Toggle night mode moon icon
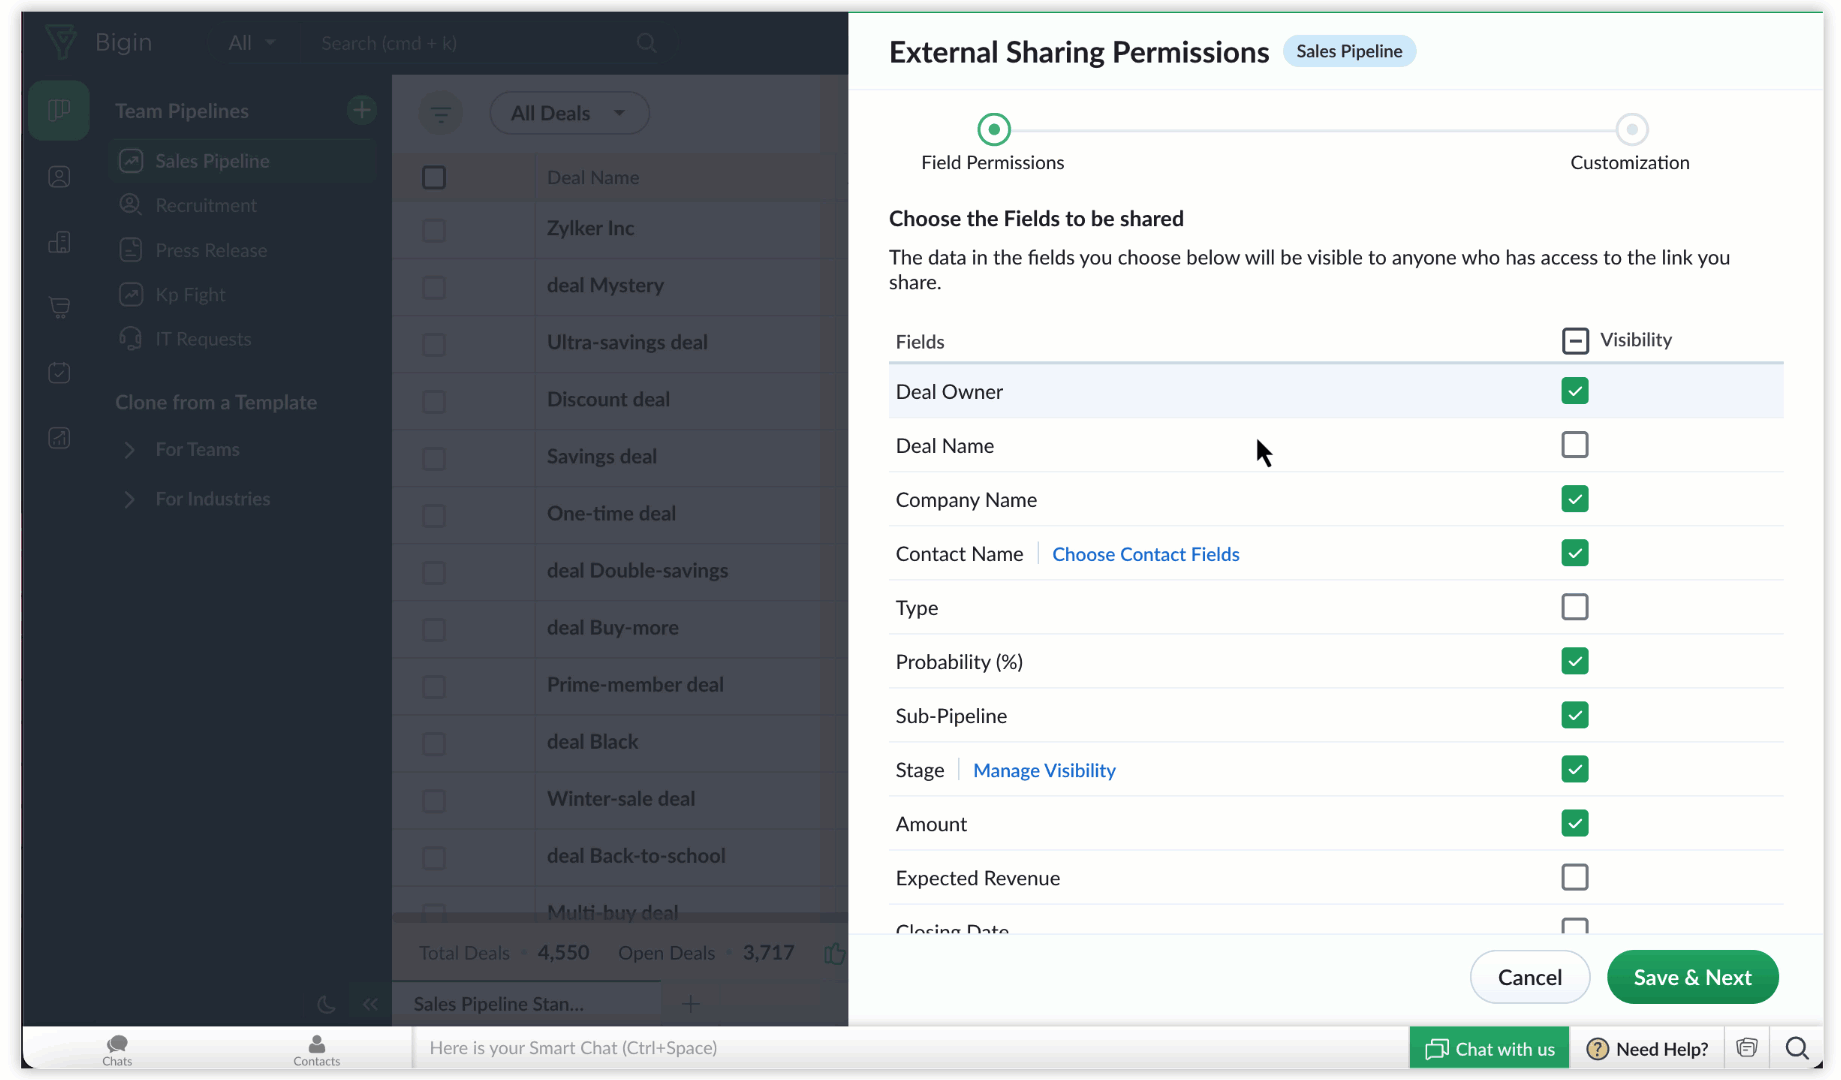This screenshot has height=1080, width=1841. pyautogui.click(x=326, y=1004)
